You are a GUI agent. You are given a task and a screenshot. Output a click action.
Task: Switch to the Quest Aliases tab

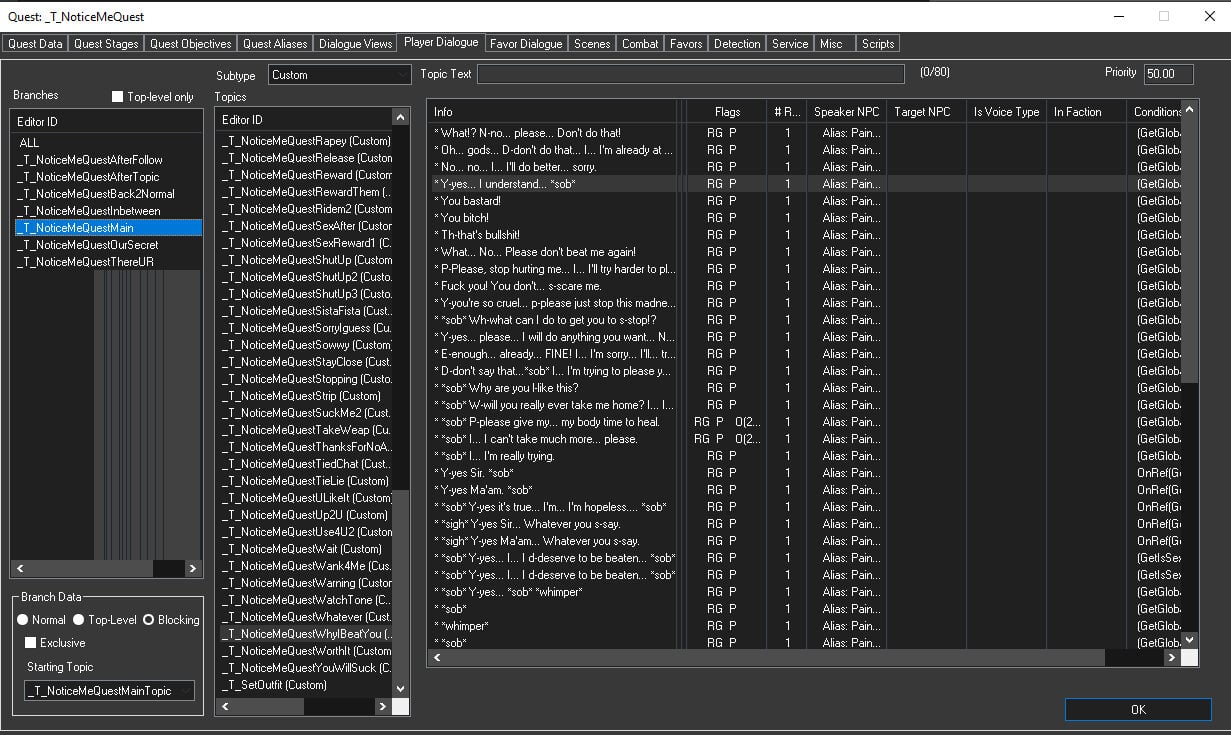tap(275, 43)
